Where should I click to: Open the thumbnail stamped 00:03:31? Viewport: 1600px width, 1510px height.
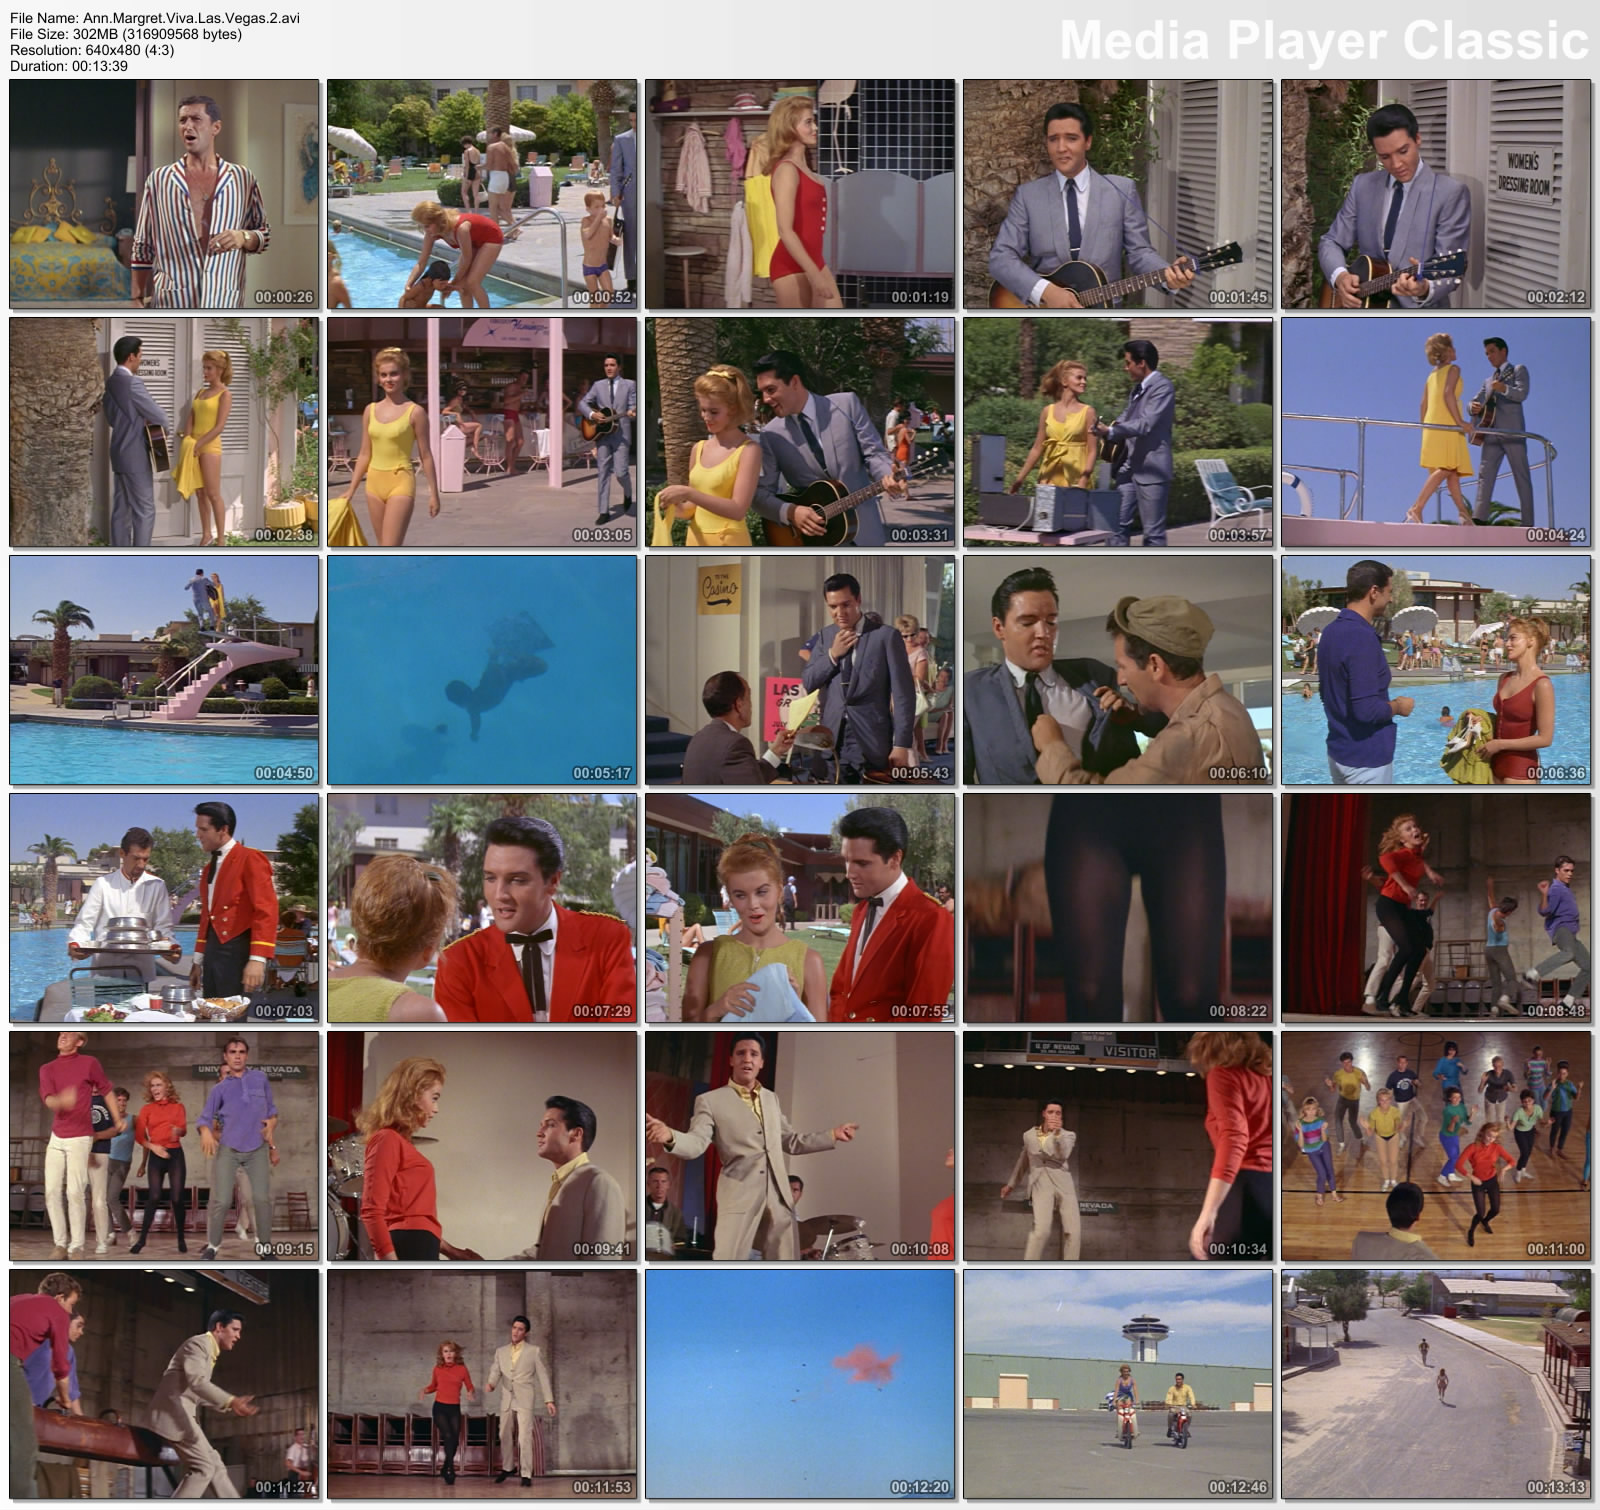800,432
